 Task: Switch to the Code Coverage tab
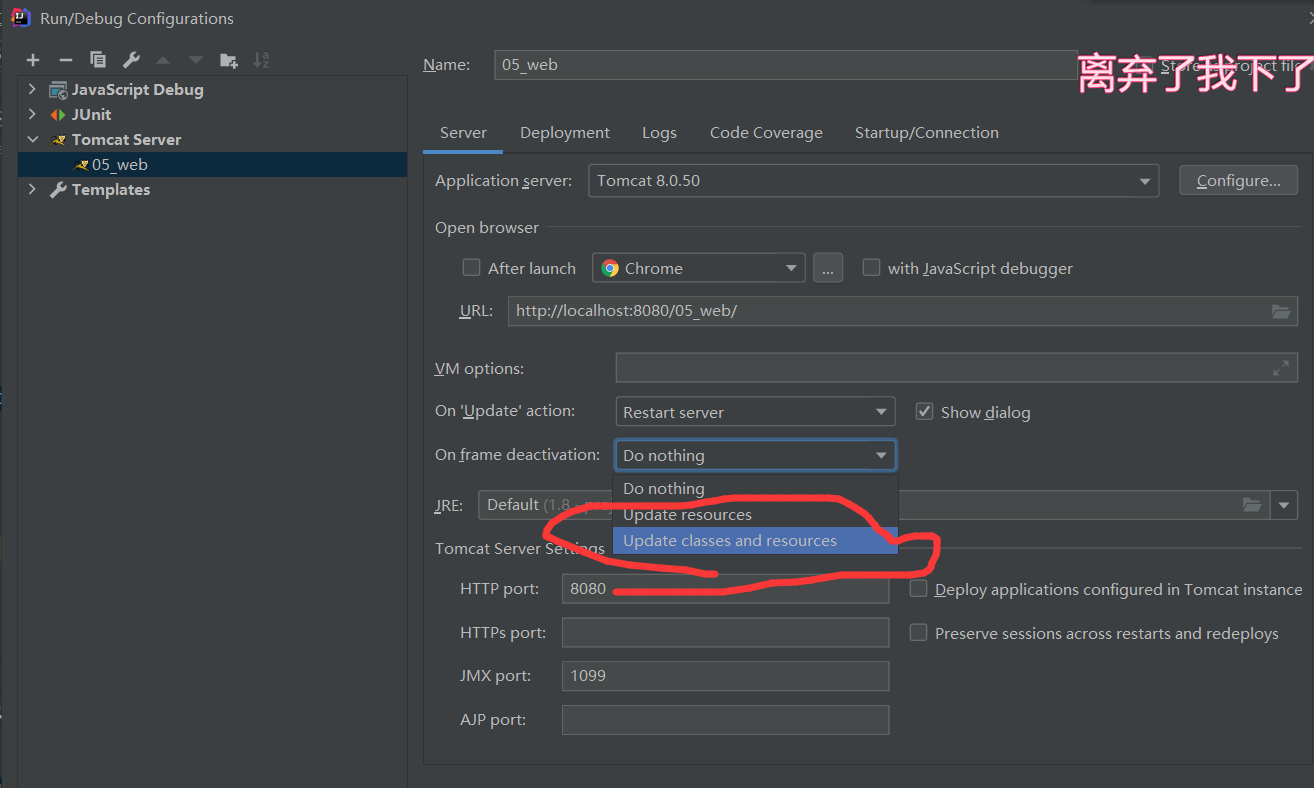pyautogui.click(x=766, y=133)
